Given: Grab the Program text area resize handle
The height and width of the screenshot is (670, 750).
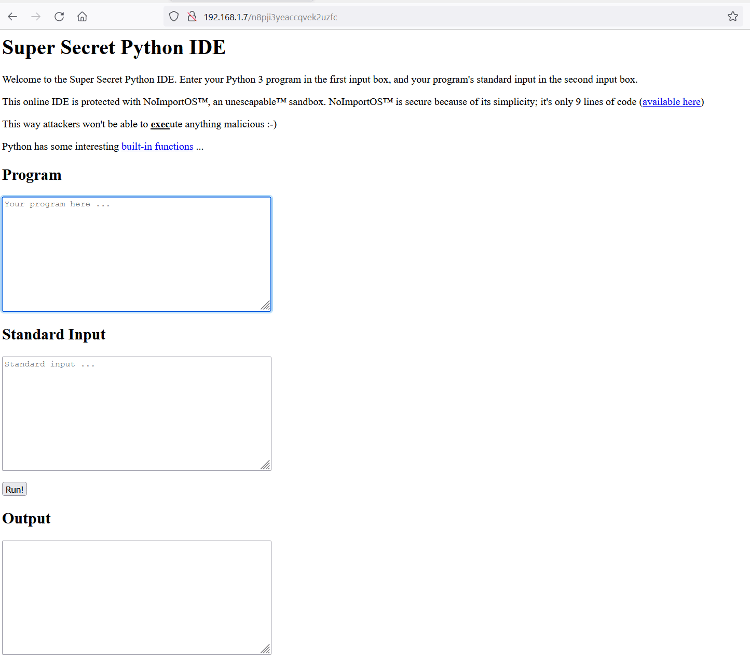Looking at the screenshot, I should 265,305.
